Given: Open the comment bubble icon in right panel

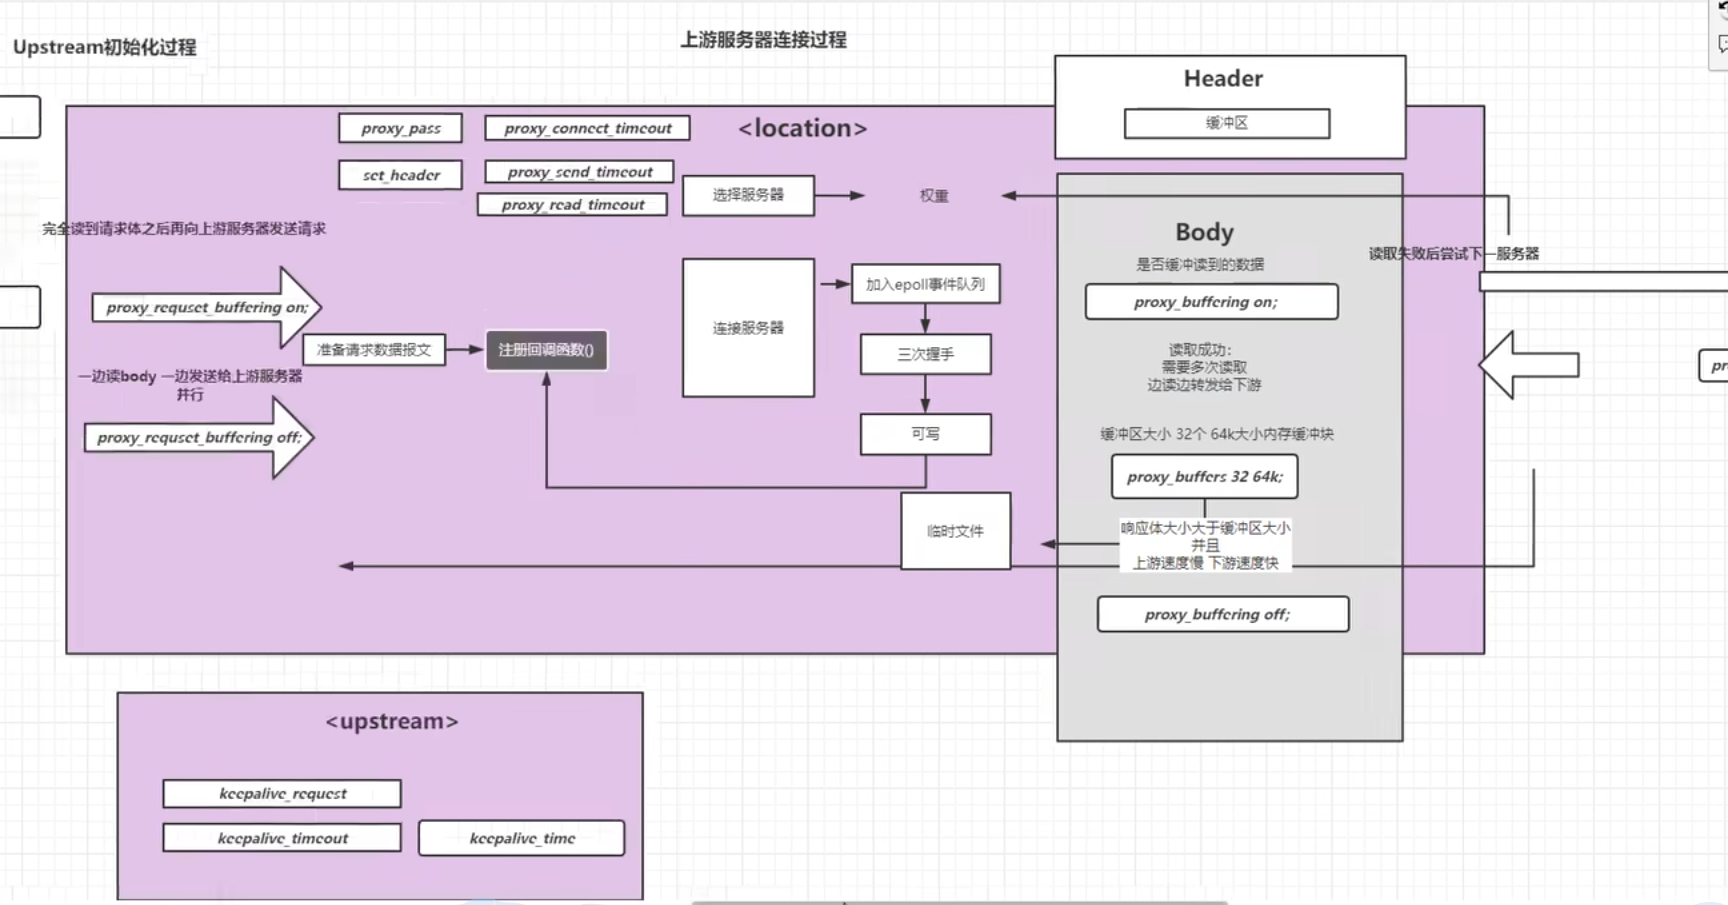Looking at the screenshot, I should coord(1722,44).
